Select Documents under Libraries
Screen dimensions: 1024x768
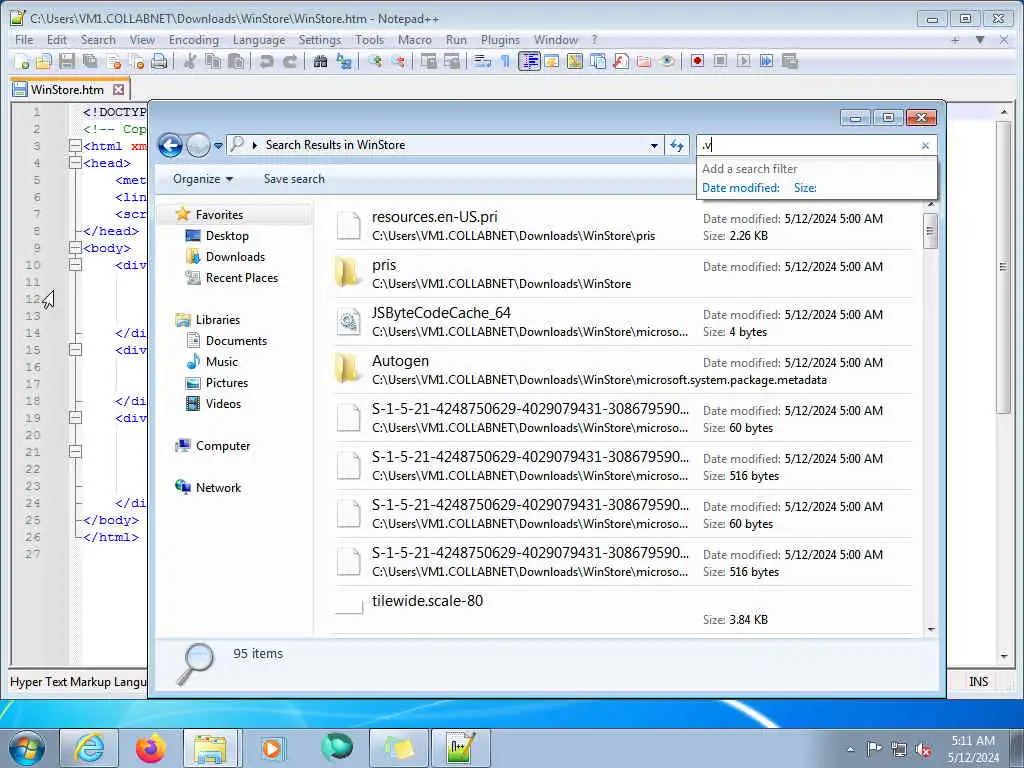[x=227, y=341]
